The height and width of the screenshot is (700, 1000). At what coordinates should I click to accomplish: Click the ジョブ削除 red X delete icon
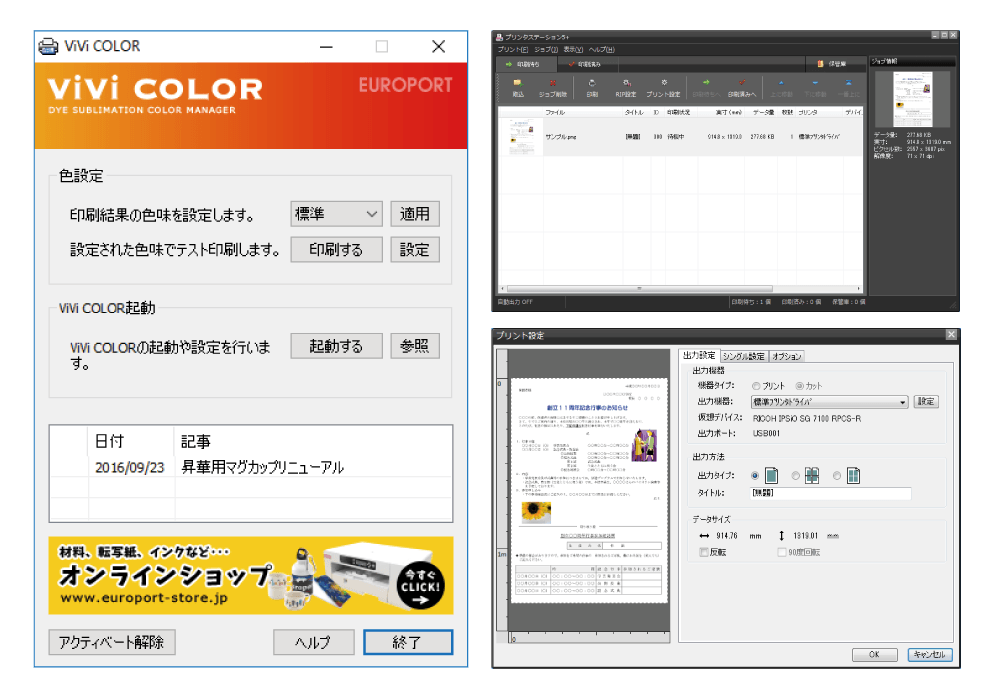[553, 83]
